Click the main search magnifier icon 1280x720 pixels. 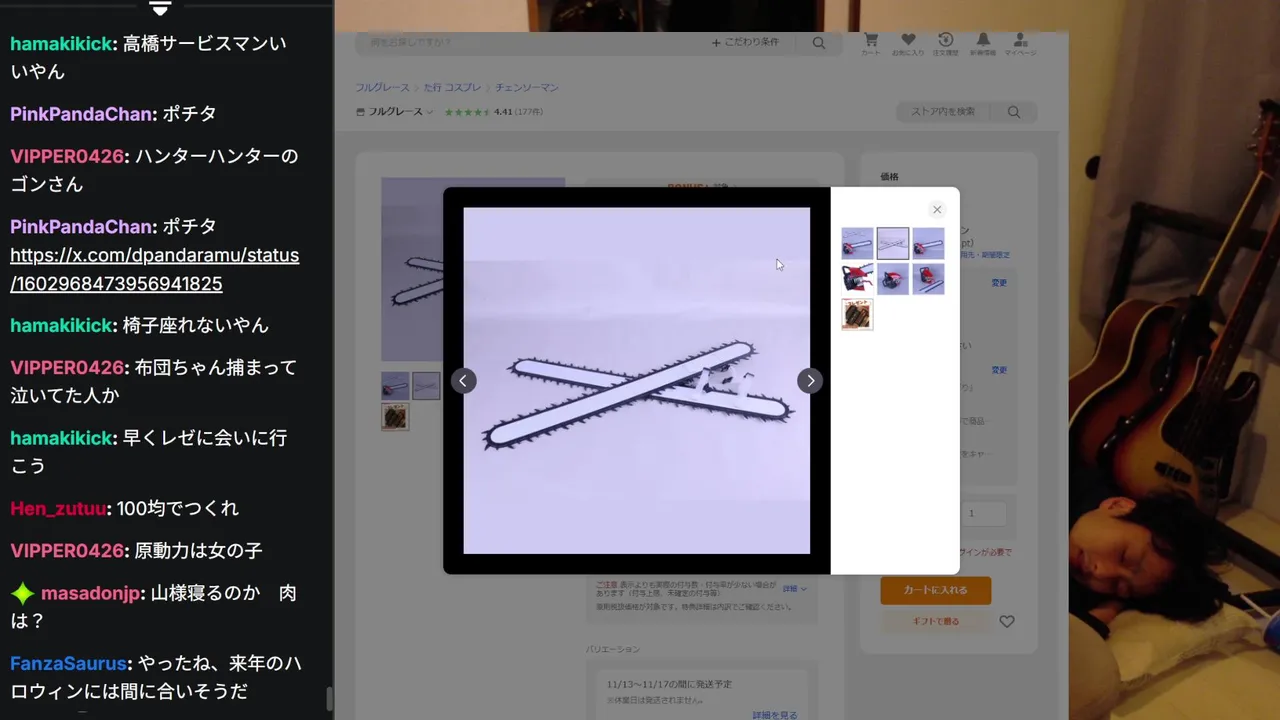click(x=819, y=43)
